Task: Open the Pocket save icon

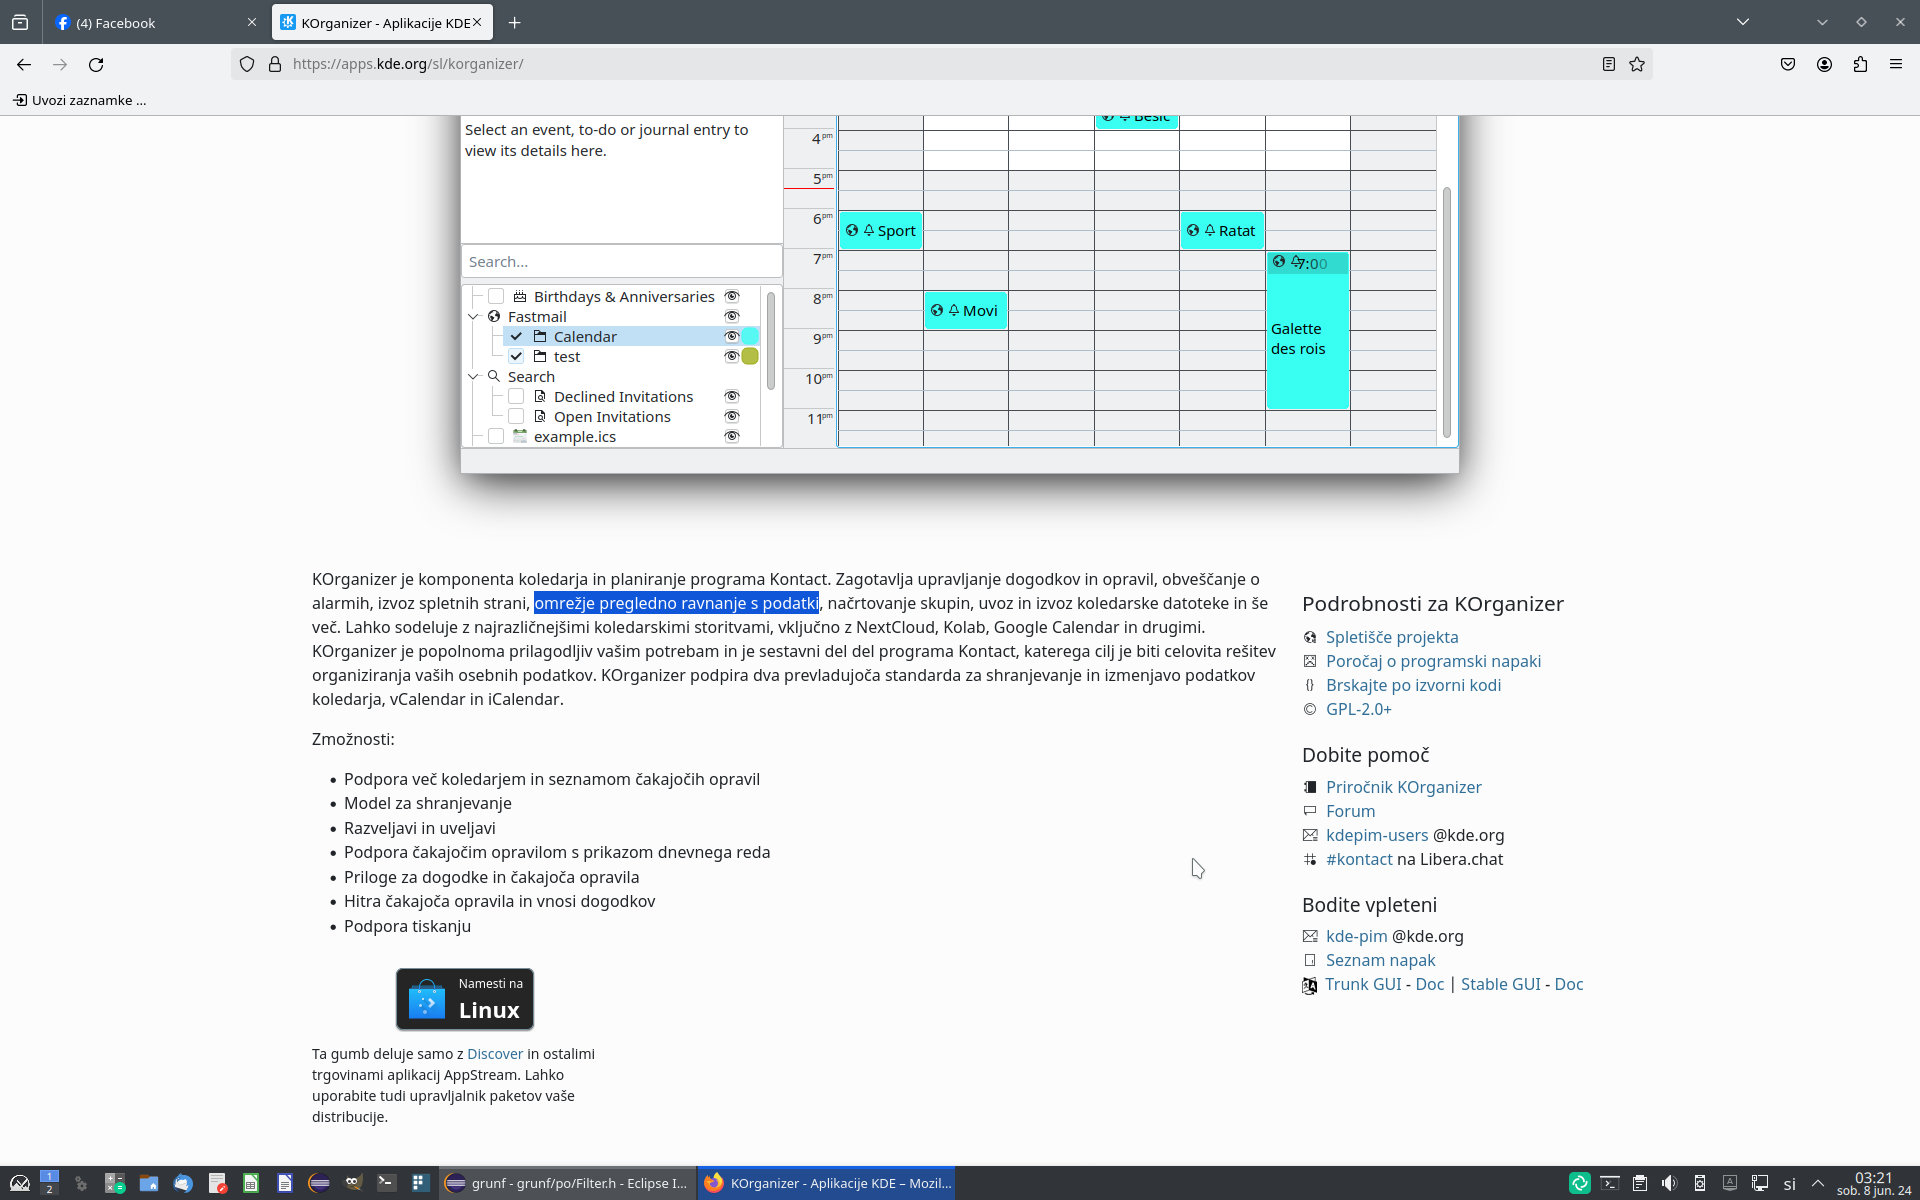Action: click(x=1788, y=64)
